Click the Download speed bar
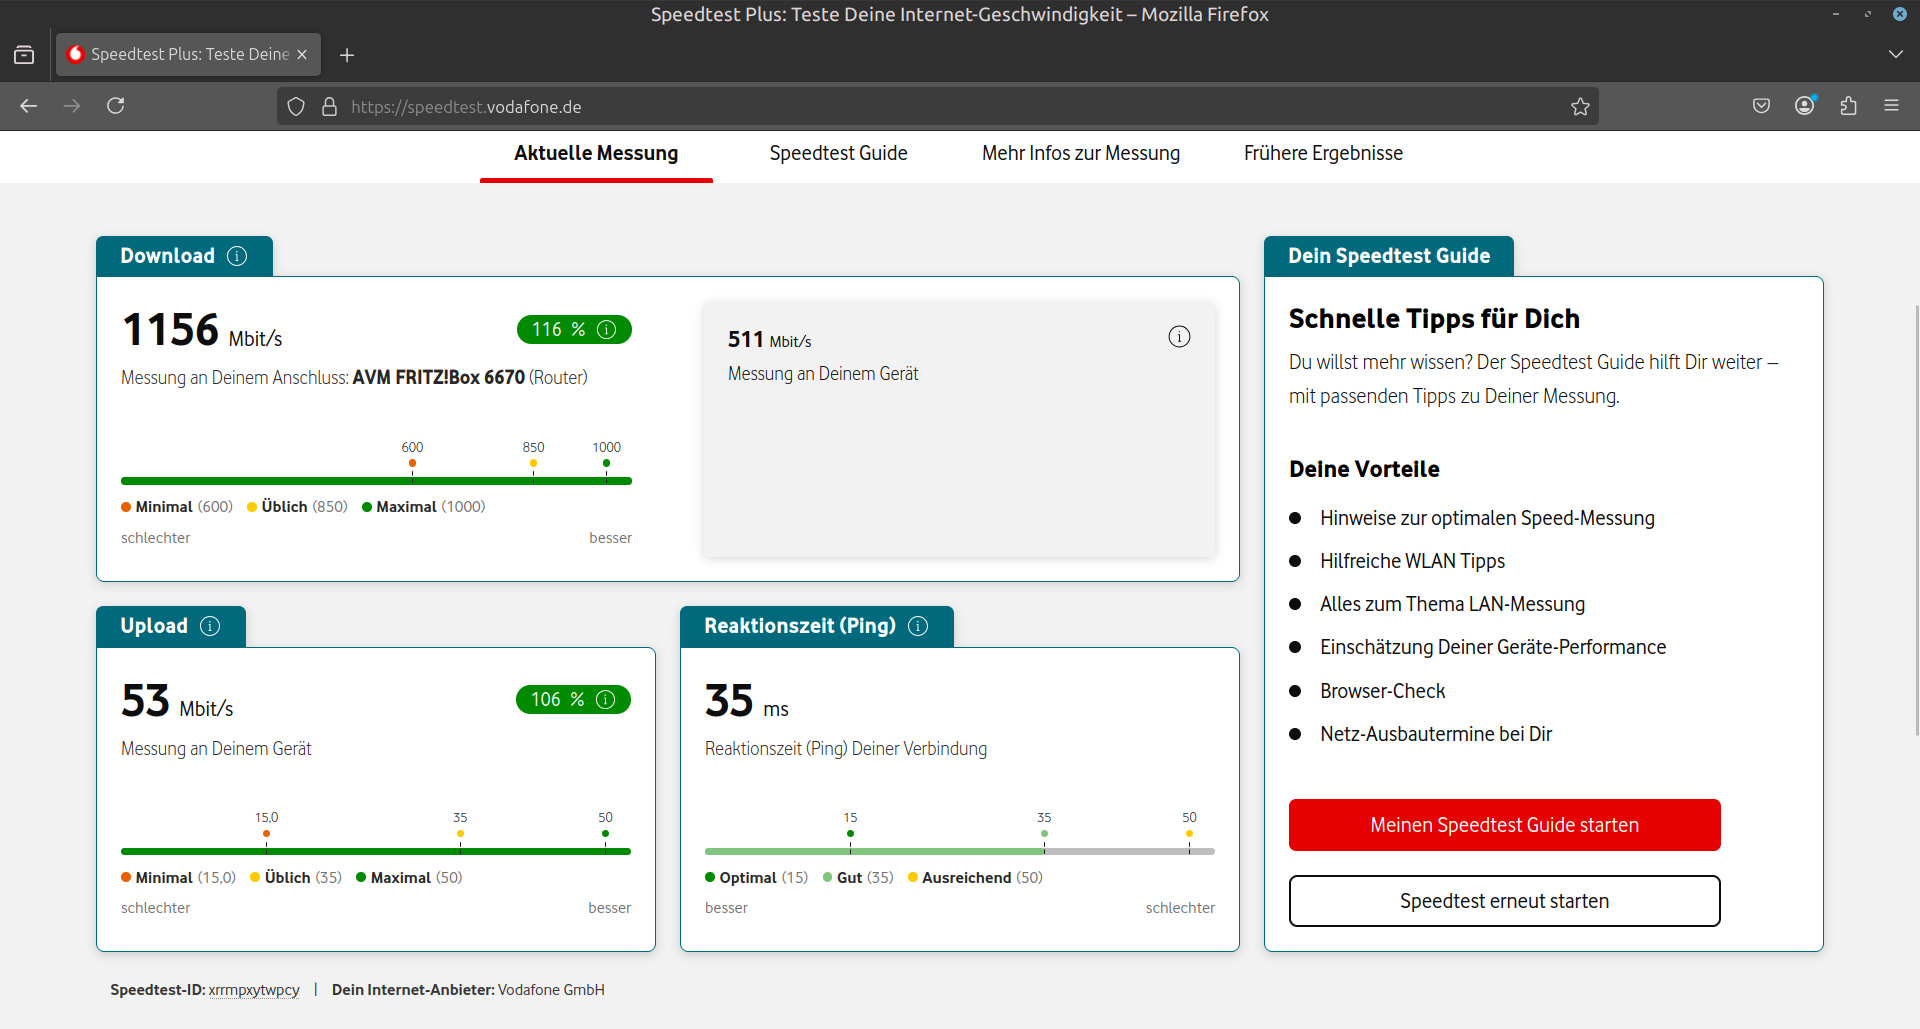This screenshot has width=1920, height=1029. 376,481
